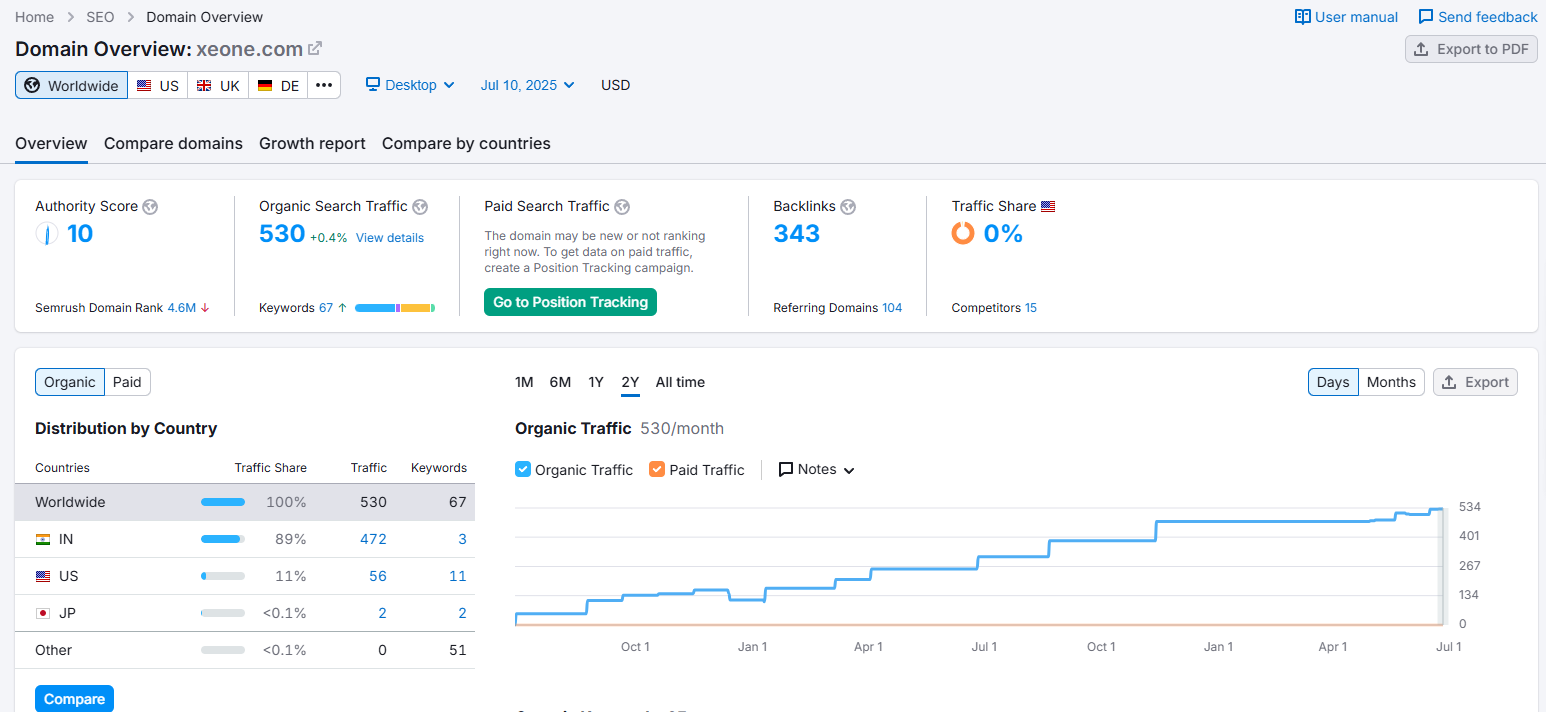Click IN traffic value 472

[x=373, y=539]
